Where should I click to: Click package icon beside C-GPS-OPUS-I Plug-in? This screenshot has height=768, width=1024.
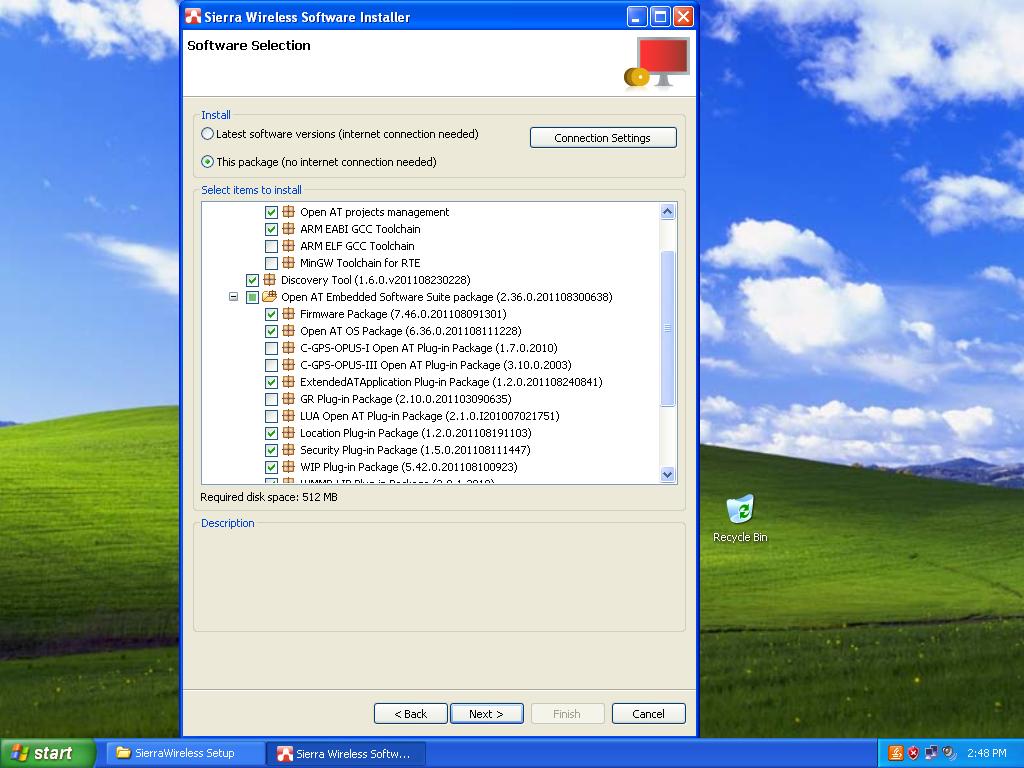[x=289, y=347]
